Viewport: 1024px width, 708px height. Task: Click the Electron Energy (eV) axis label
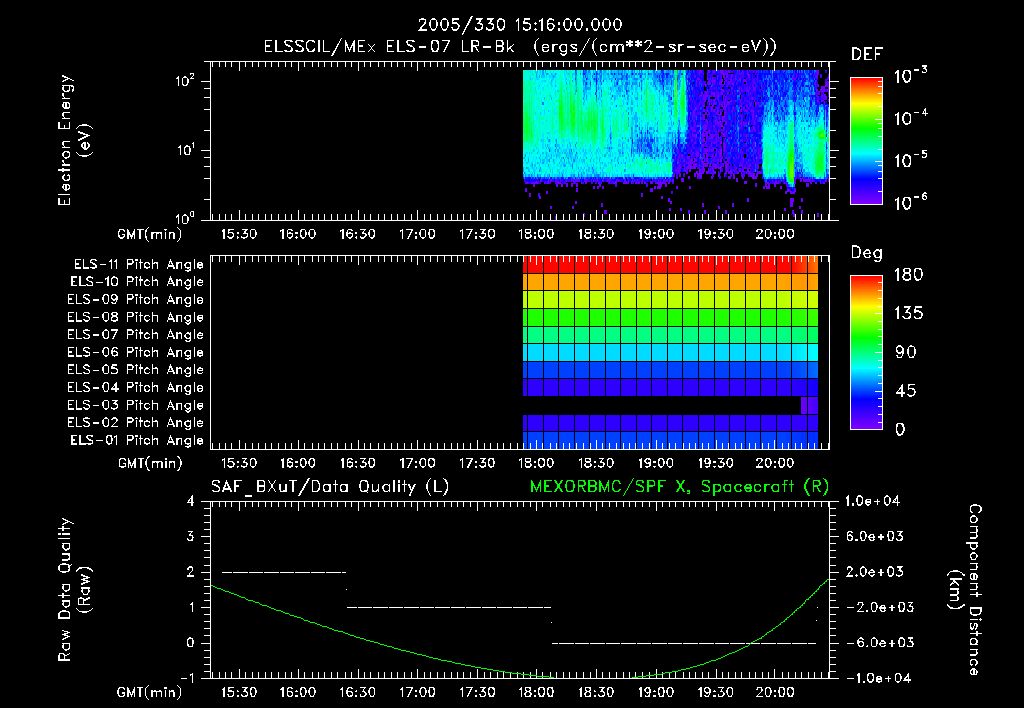[x=74, y=140]
